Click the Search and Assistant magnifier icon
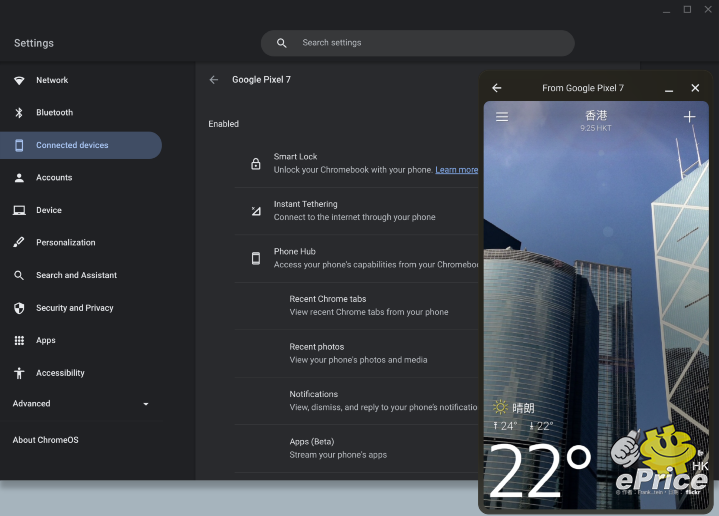The width and height of the screenshot is (719, 516). [x=19, y=275]
